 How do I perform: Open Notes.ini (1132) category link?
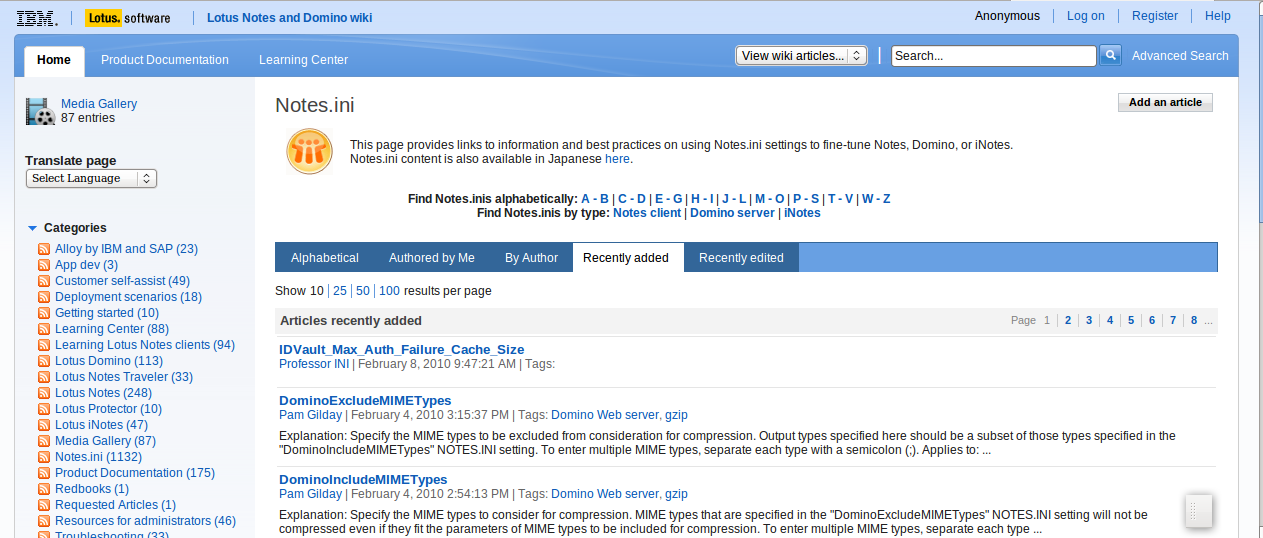[x=98, y=457]
